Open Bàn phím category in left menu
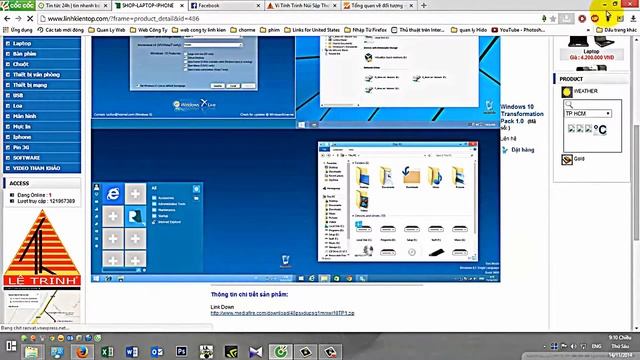Viewport: 640px width, 360px height. coord(42,54)
